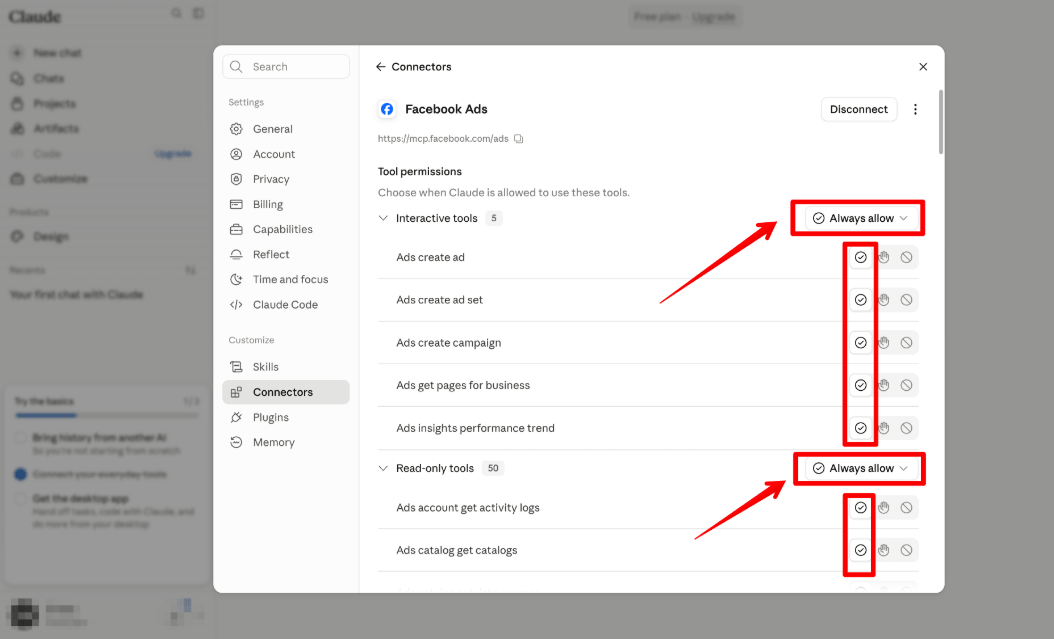This screenshot has width=1054, height=639.
Task: Click Upgrade in Free plan banner
Action: point(713,17)
